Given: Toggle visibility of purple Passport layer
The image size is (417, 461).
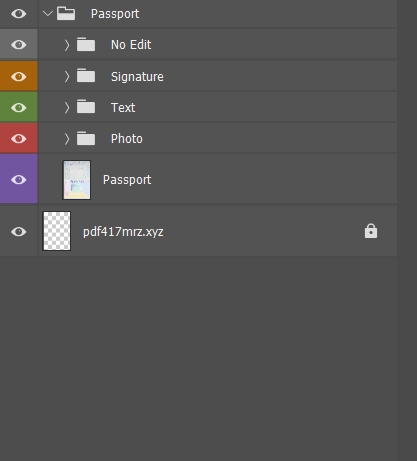Looking at the screenshot, I should point(19,180).
